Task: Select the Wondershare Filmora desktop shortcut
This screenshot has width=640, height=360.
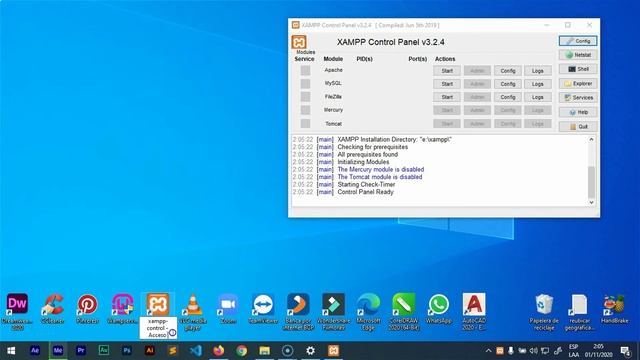Action: click(333, 311)
